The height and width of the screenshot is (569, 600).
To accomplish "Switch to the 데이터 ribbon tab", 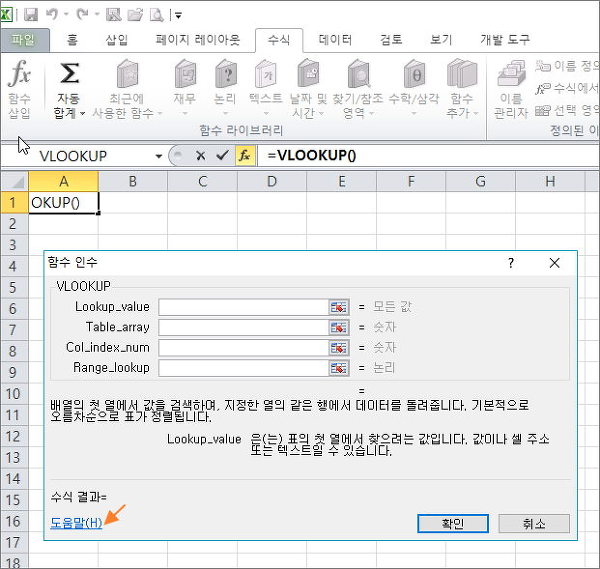I will [x=335, y=40].
